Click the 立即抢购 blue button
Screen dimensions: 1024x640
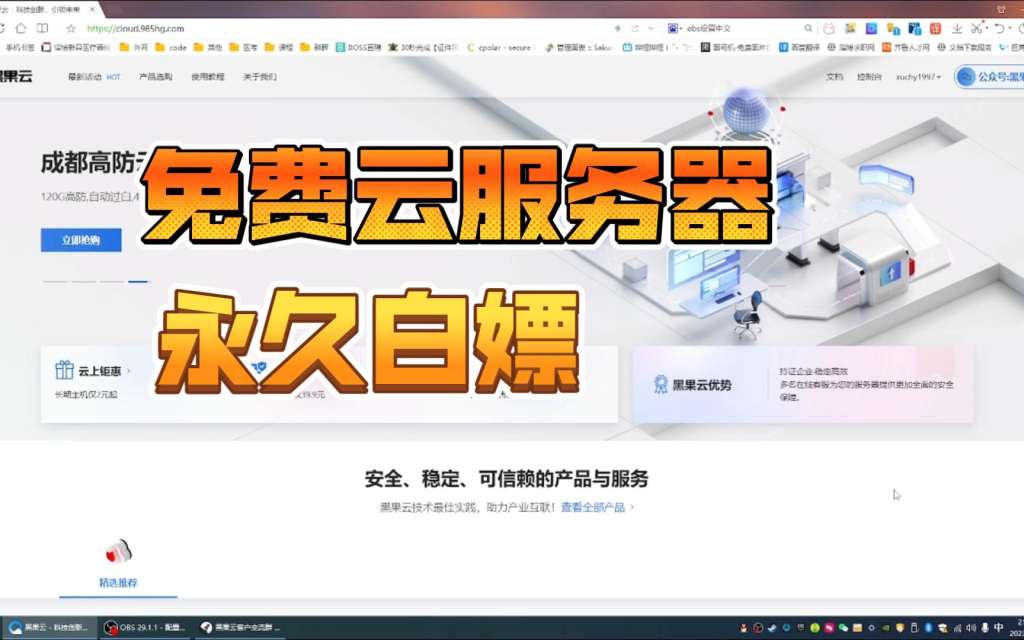point(81,240)
